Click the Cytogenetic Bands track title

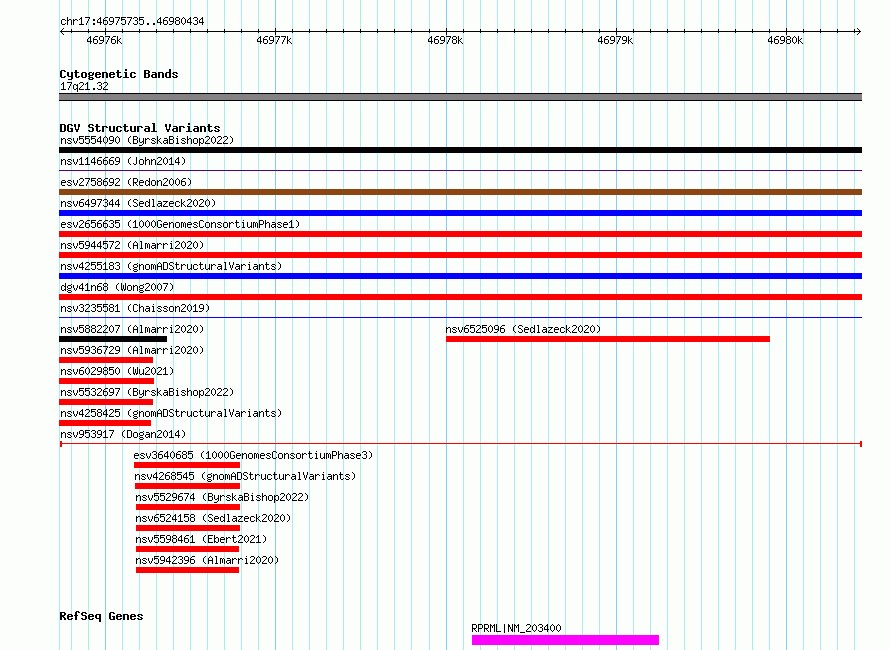(119, 74)
